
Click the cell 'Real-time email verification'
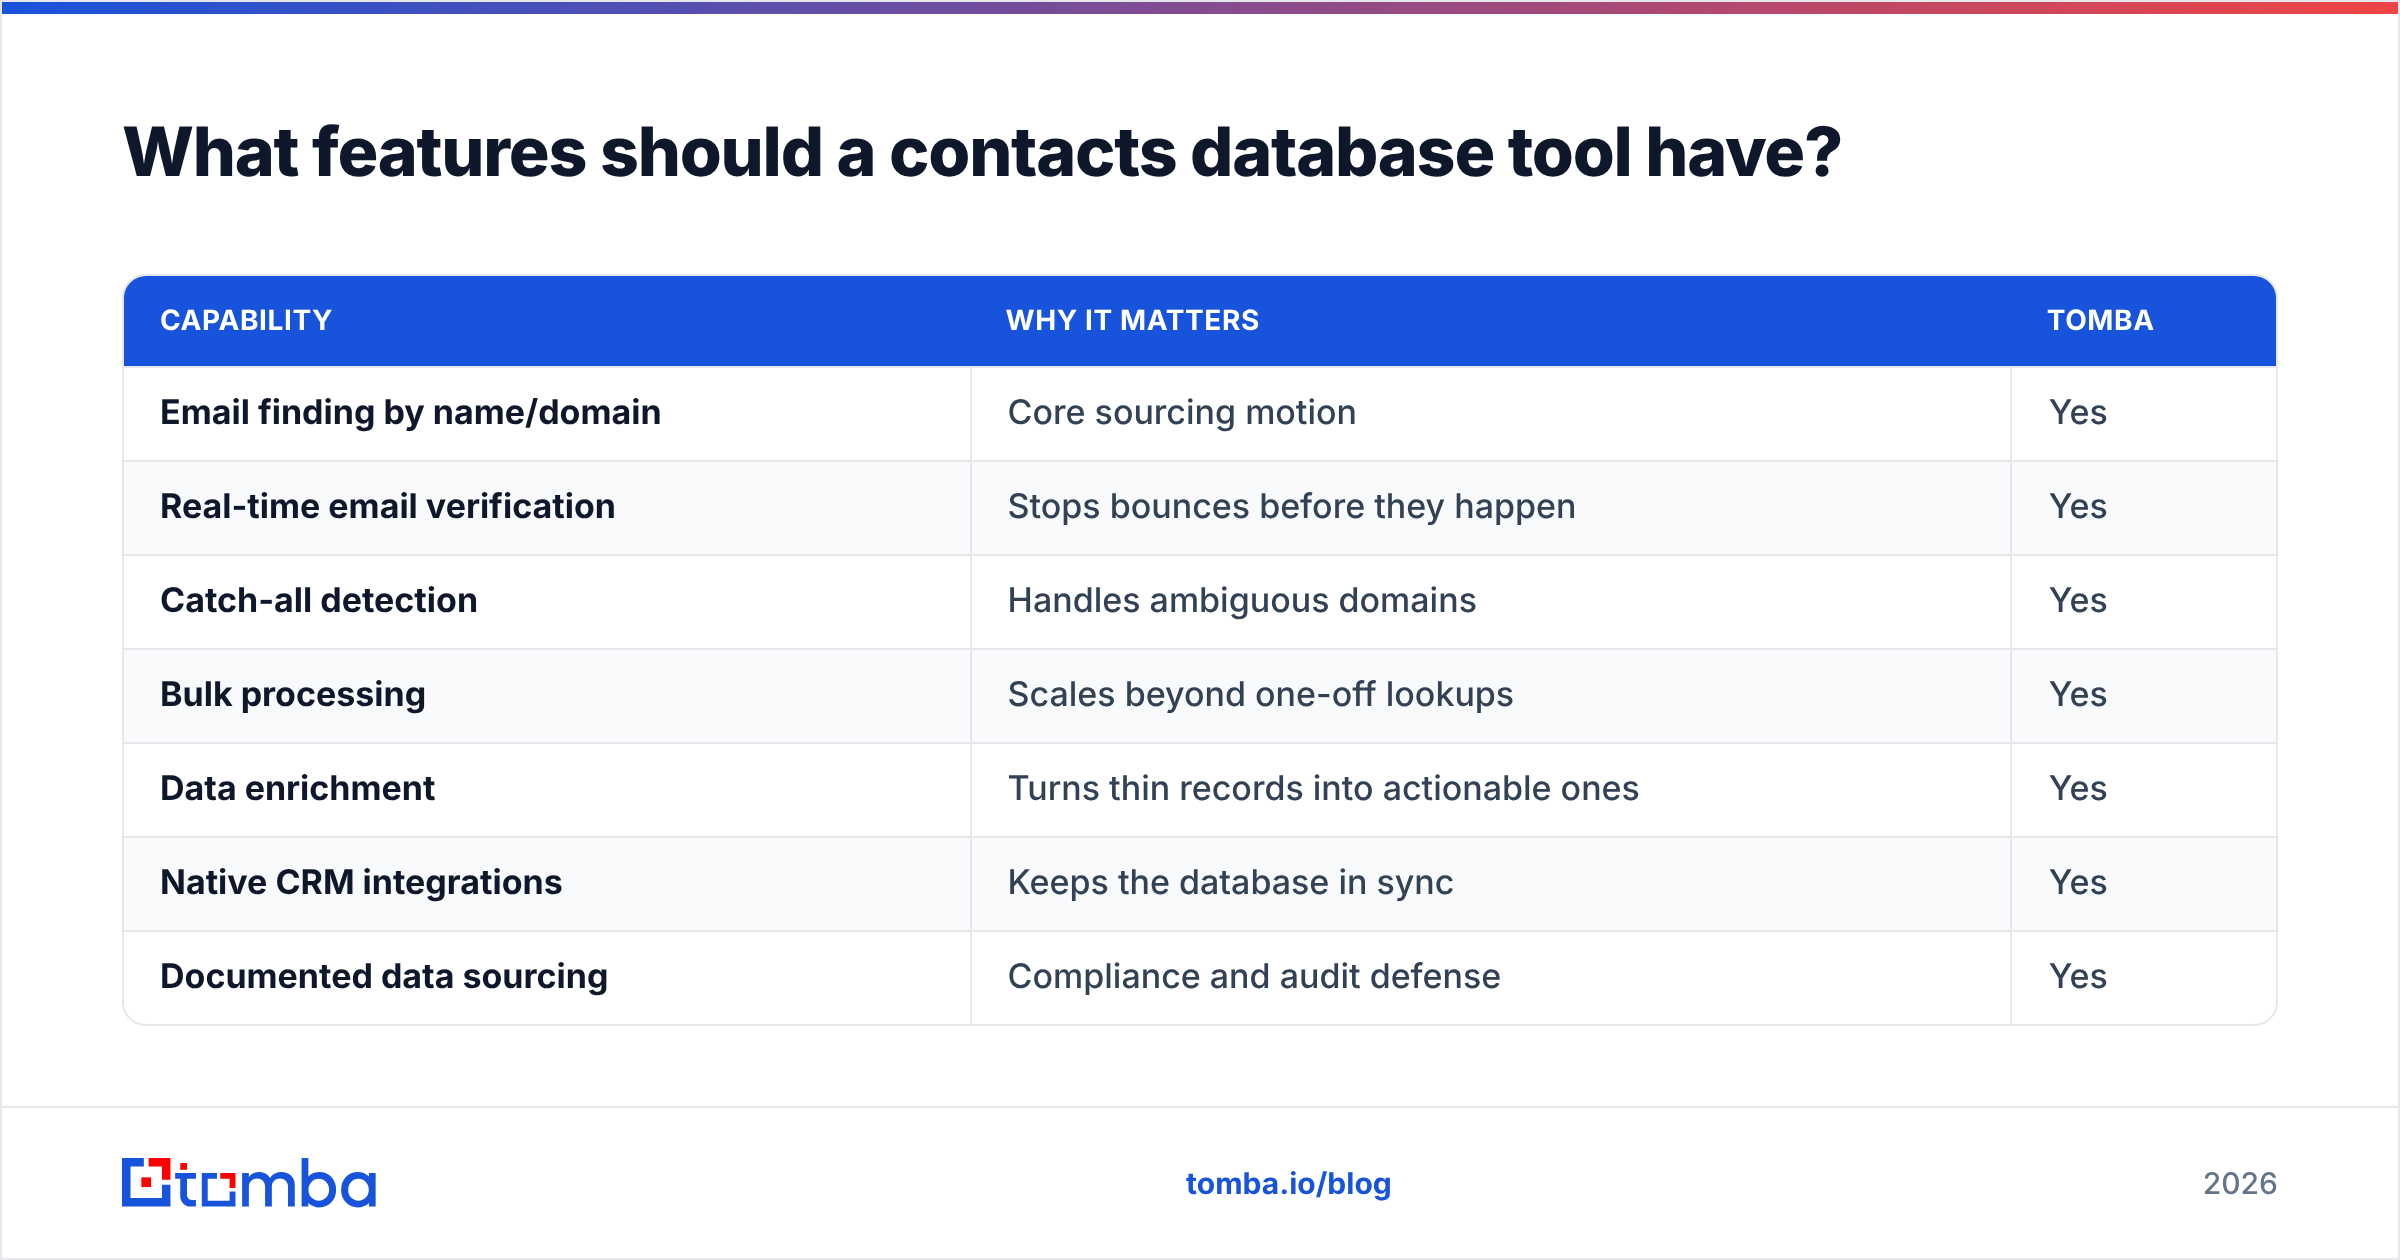(x=547, y=507)
